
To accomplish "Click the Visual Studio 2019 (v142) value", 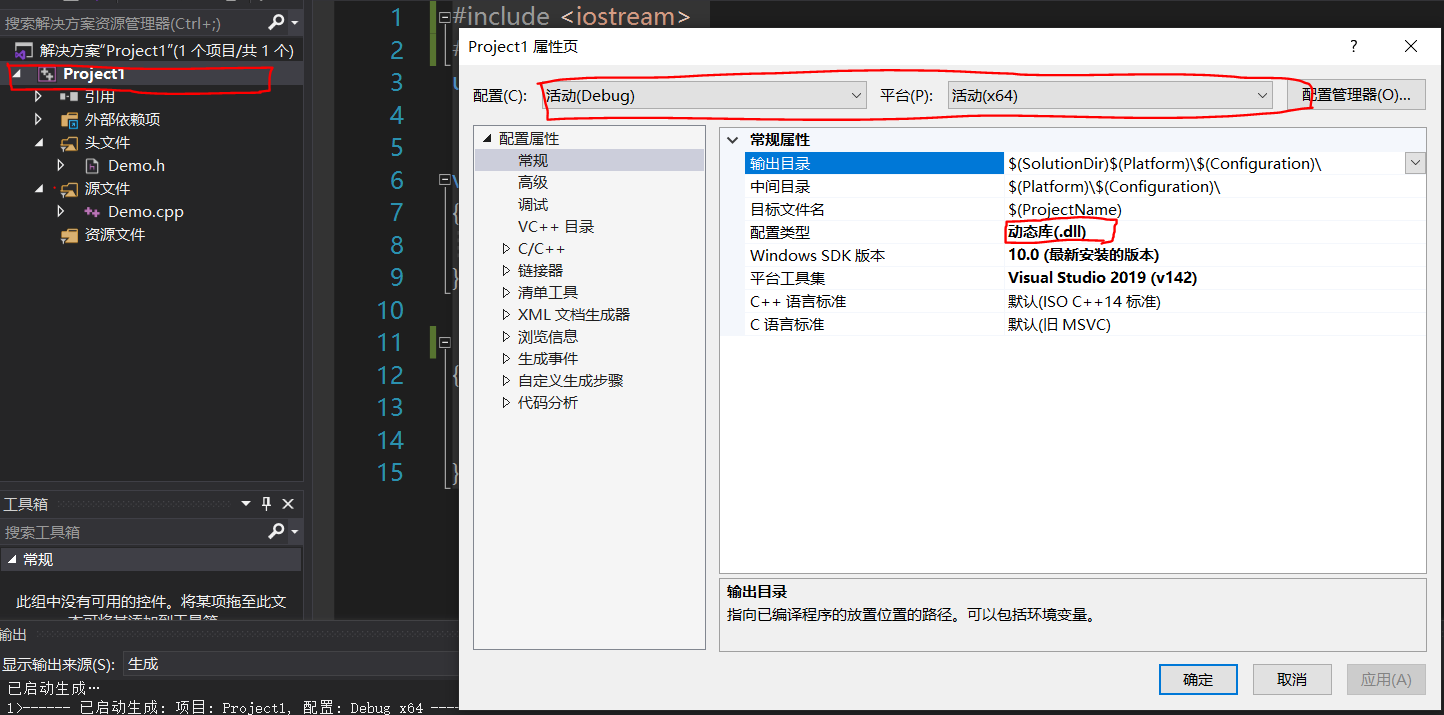I will 1102,279.
